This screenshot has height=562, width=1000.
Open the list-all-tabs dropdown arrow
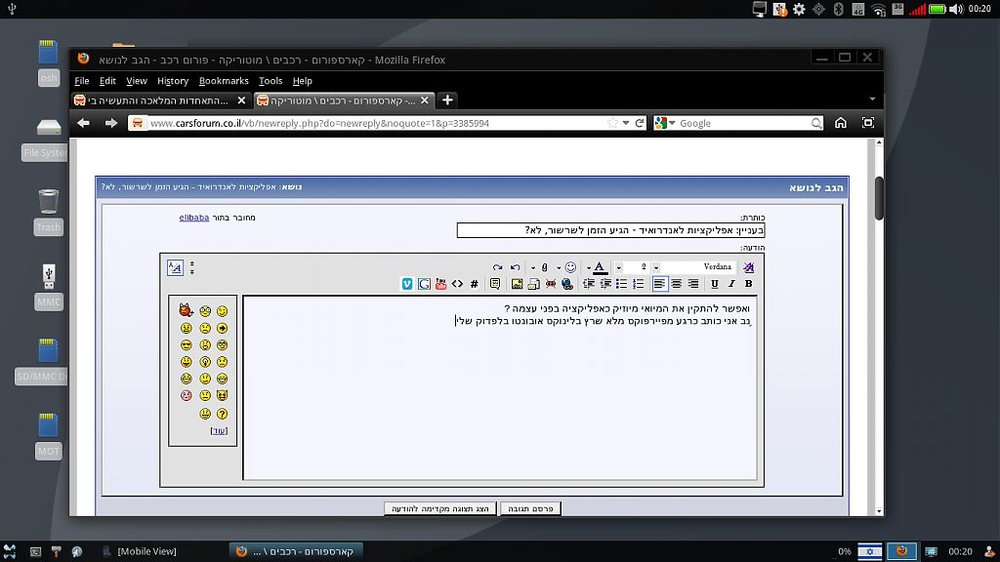click(872, 100)
